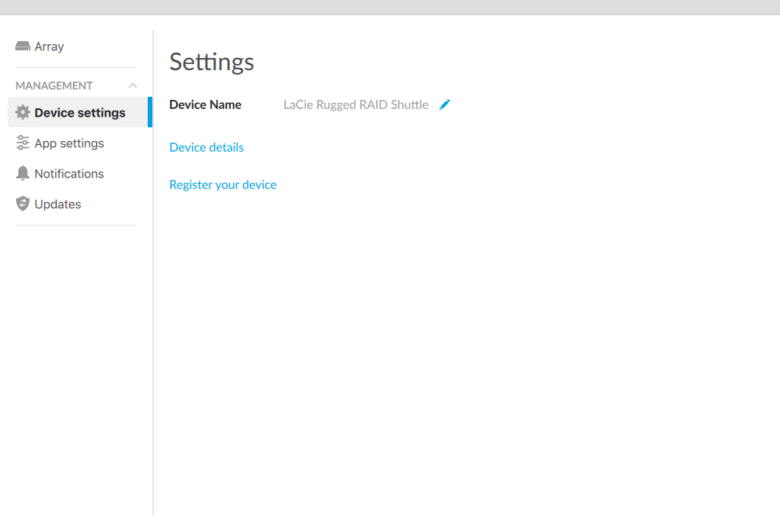The width and height of the screenshot is (780, 516).
Task: Open the Device details link
Action: point(206,147)
